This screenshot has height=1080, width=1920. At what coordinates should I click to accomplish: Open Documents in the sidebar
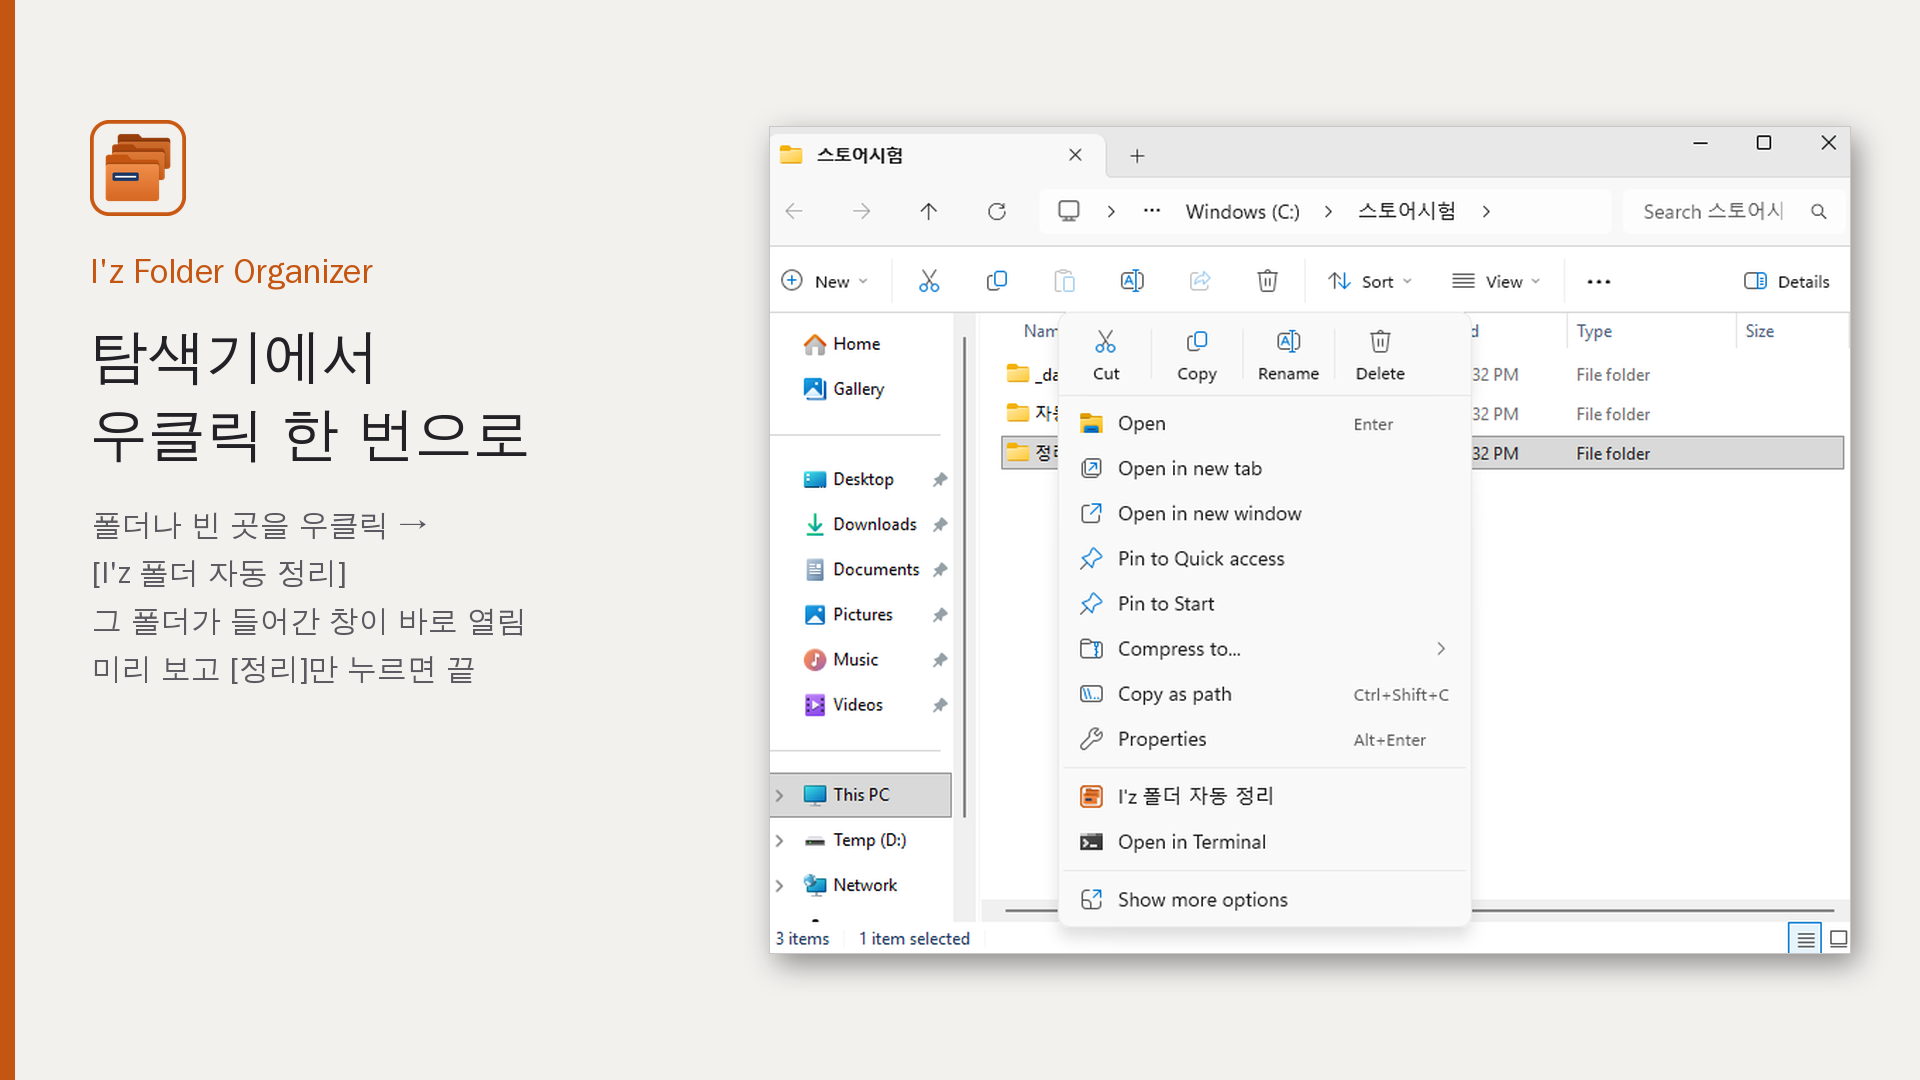tap(861, 569)
